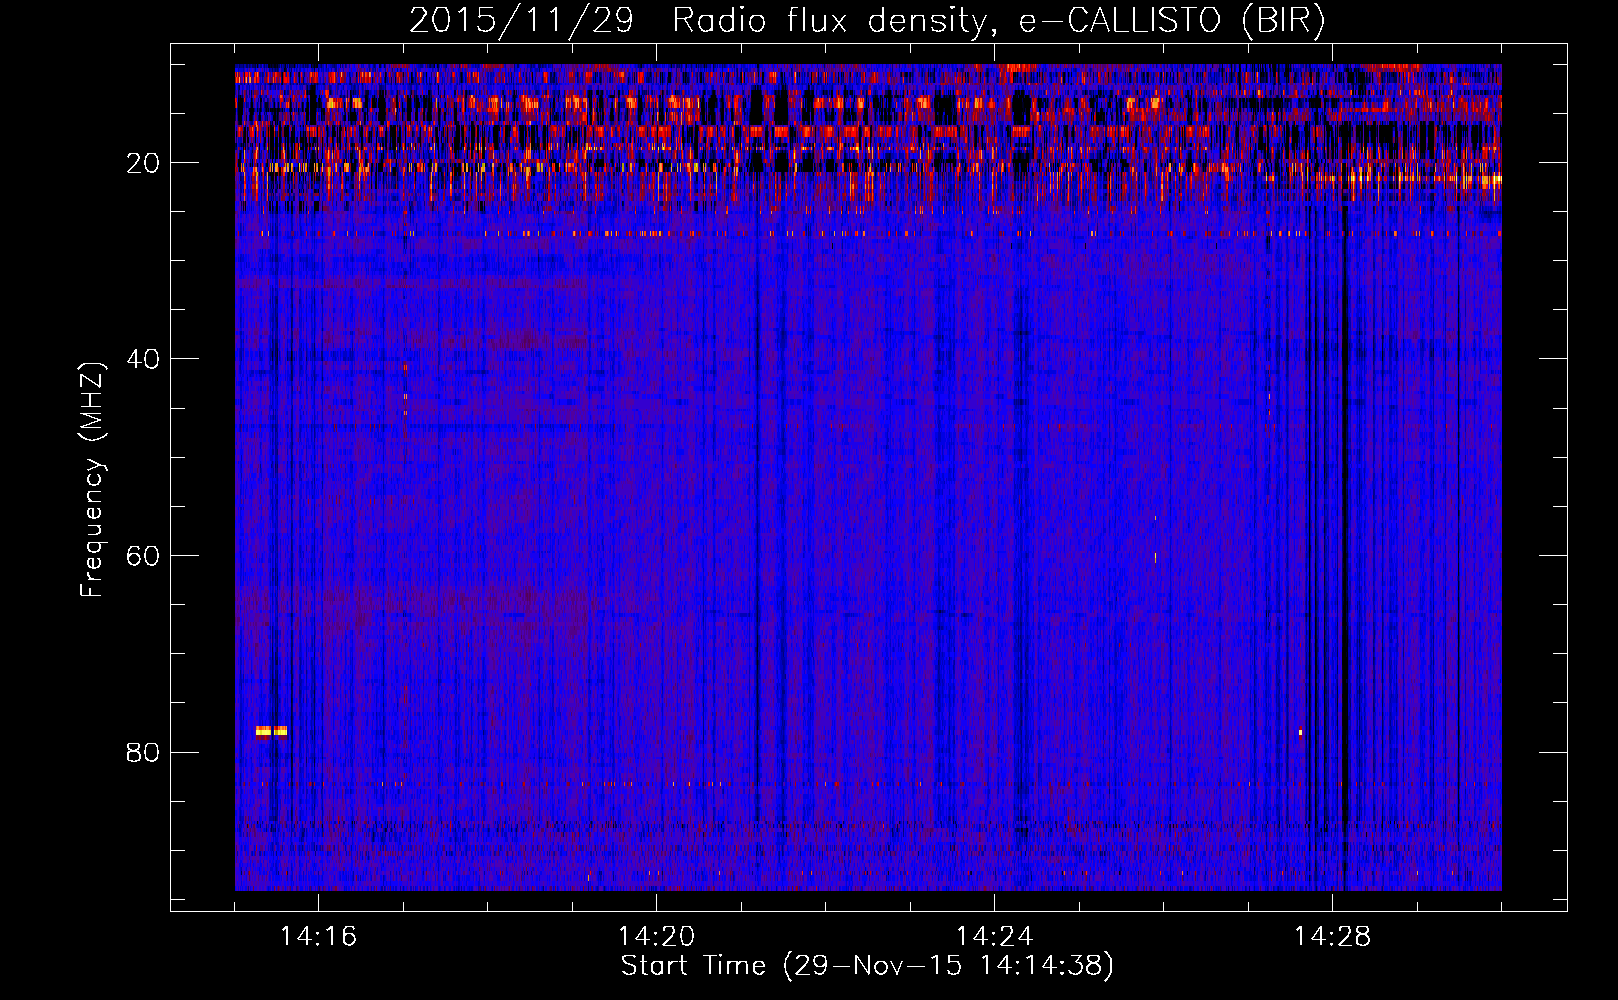The height and width of the screenshot is (1000, 1618).
Task: Click the 14:20 time tick label
Action: click(x=656, y=937)
